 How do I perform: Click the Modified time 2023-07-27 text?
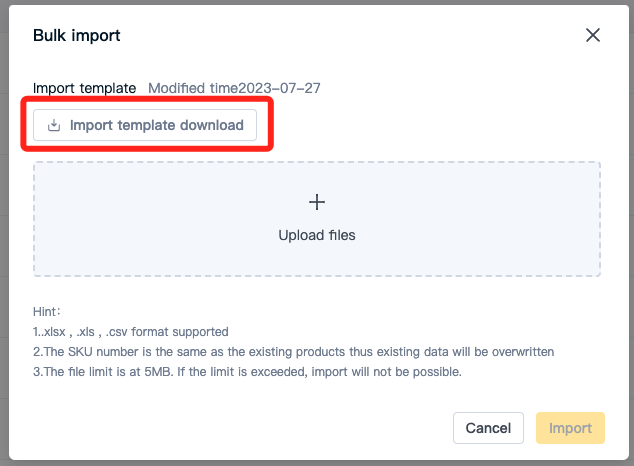click(x=235, y=88)
